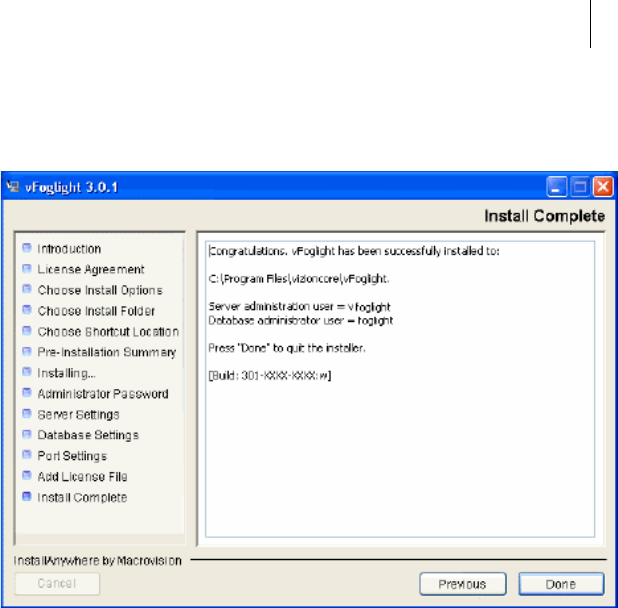This screenshot has height=608, width=618.
Task: Select the Choose Shortcut Location step label
Action: 108,332
